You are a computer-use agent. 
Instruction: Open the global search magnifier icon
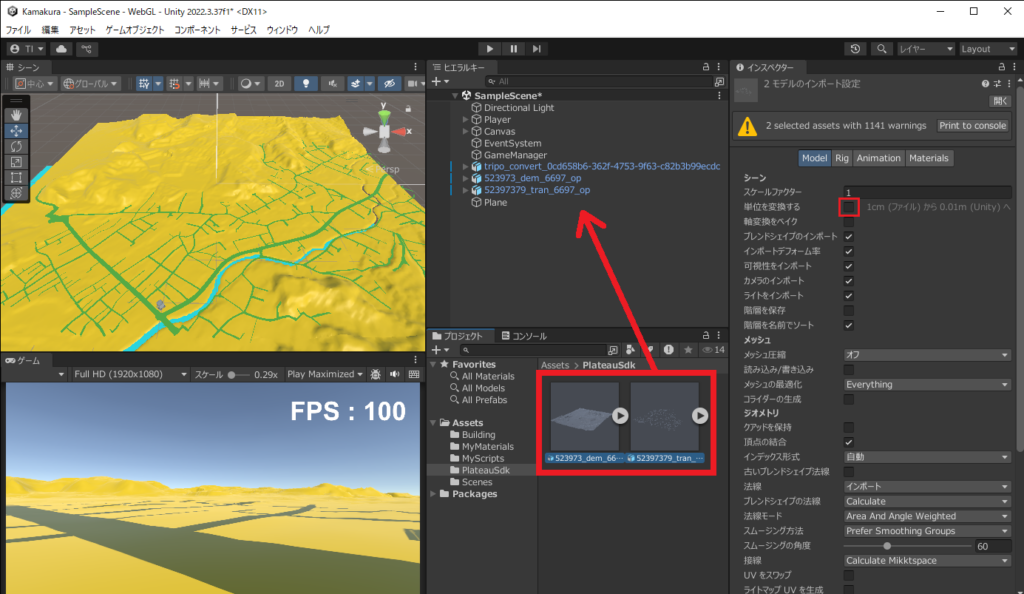(882, 49)
